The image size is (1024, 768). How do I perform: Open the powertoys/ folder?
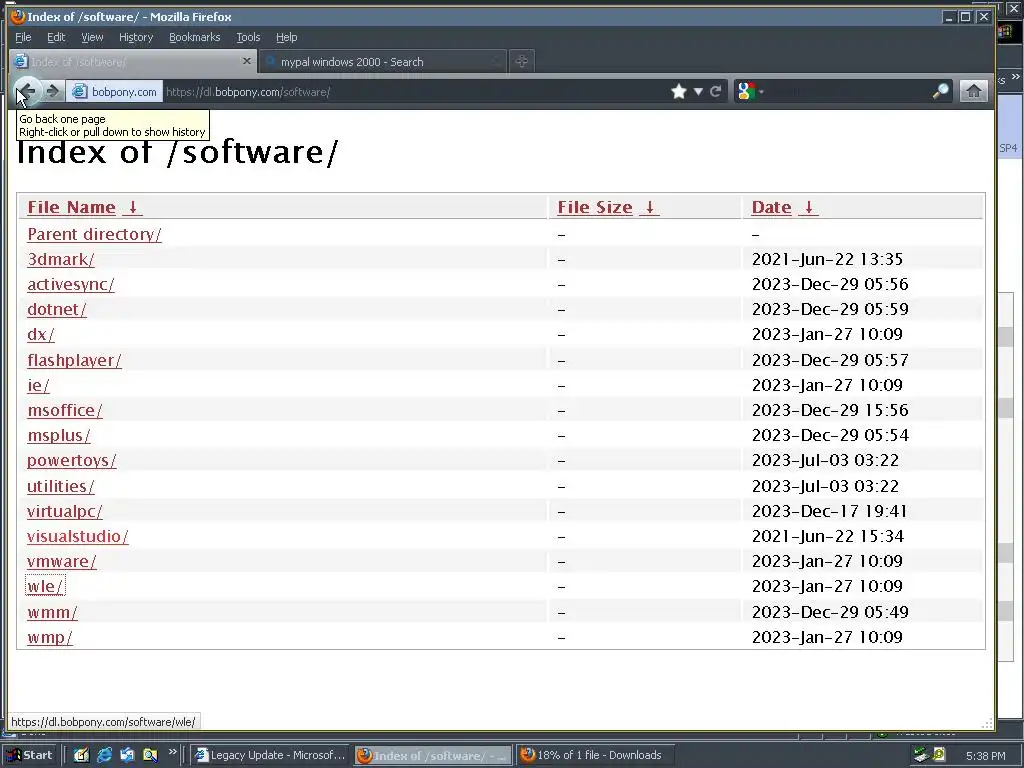(x=72, y=460)
